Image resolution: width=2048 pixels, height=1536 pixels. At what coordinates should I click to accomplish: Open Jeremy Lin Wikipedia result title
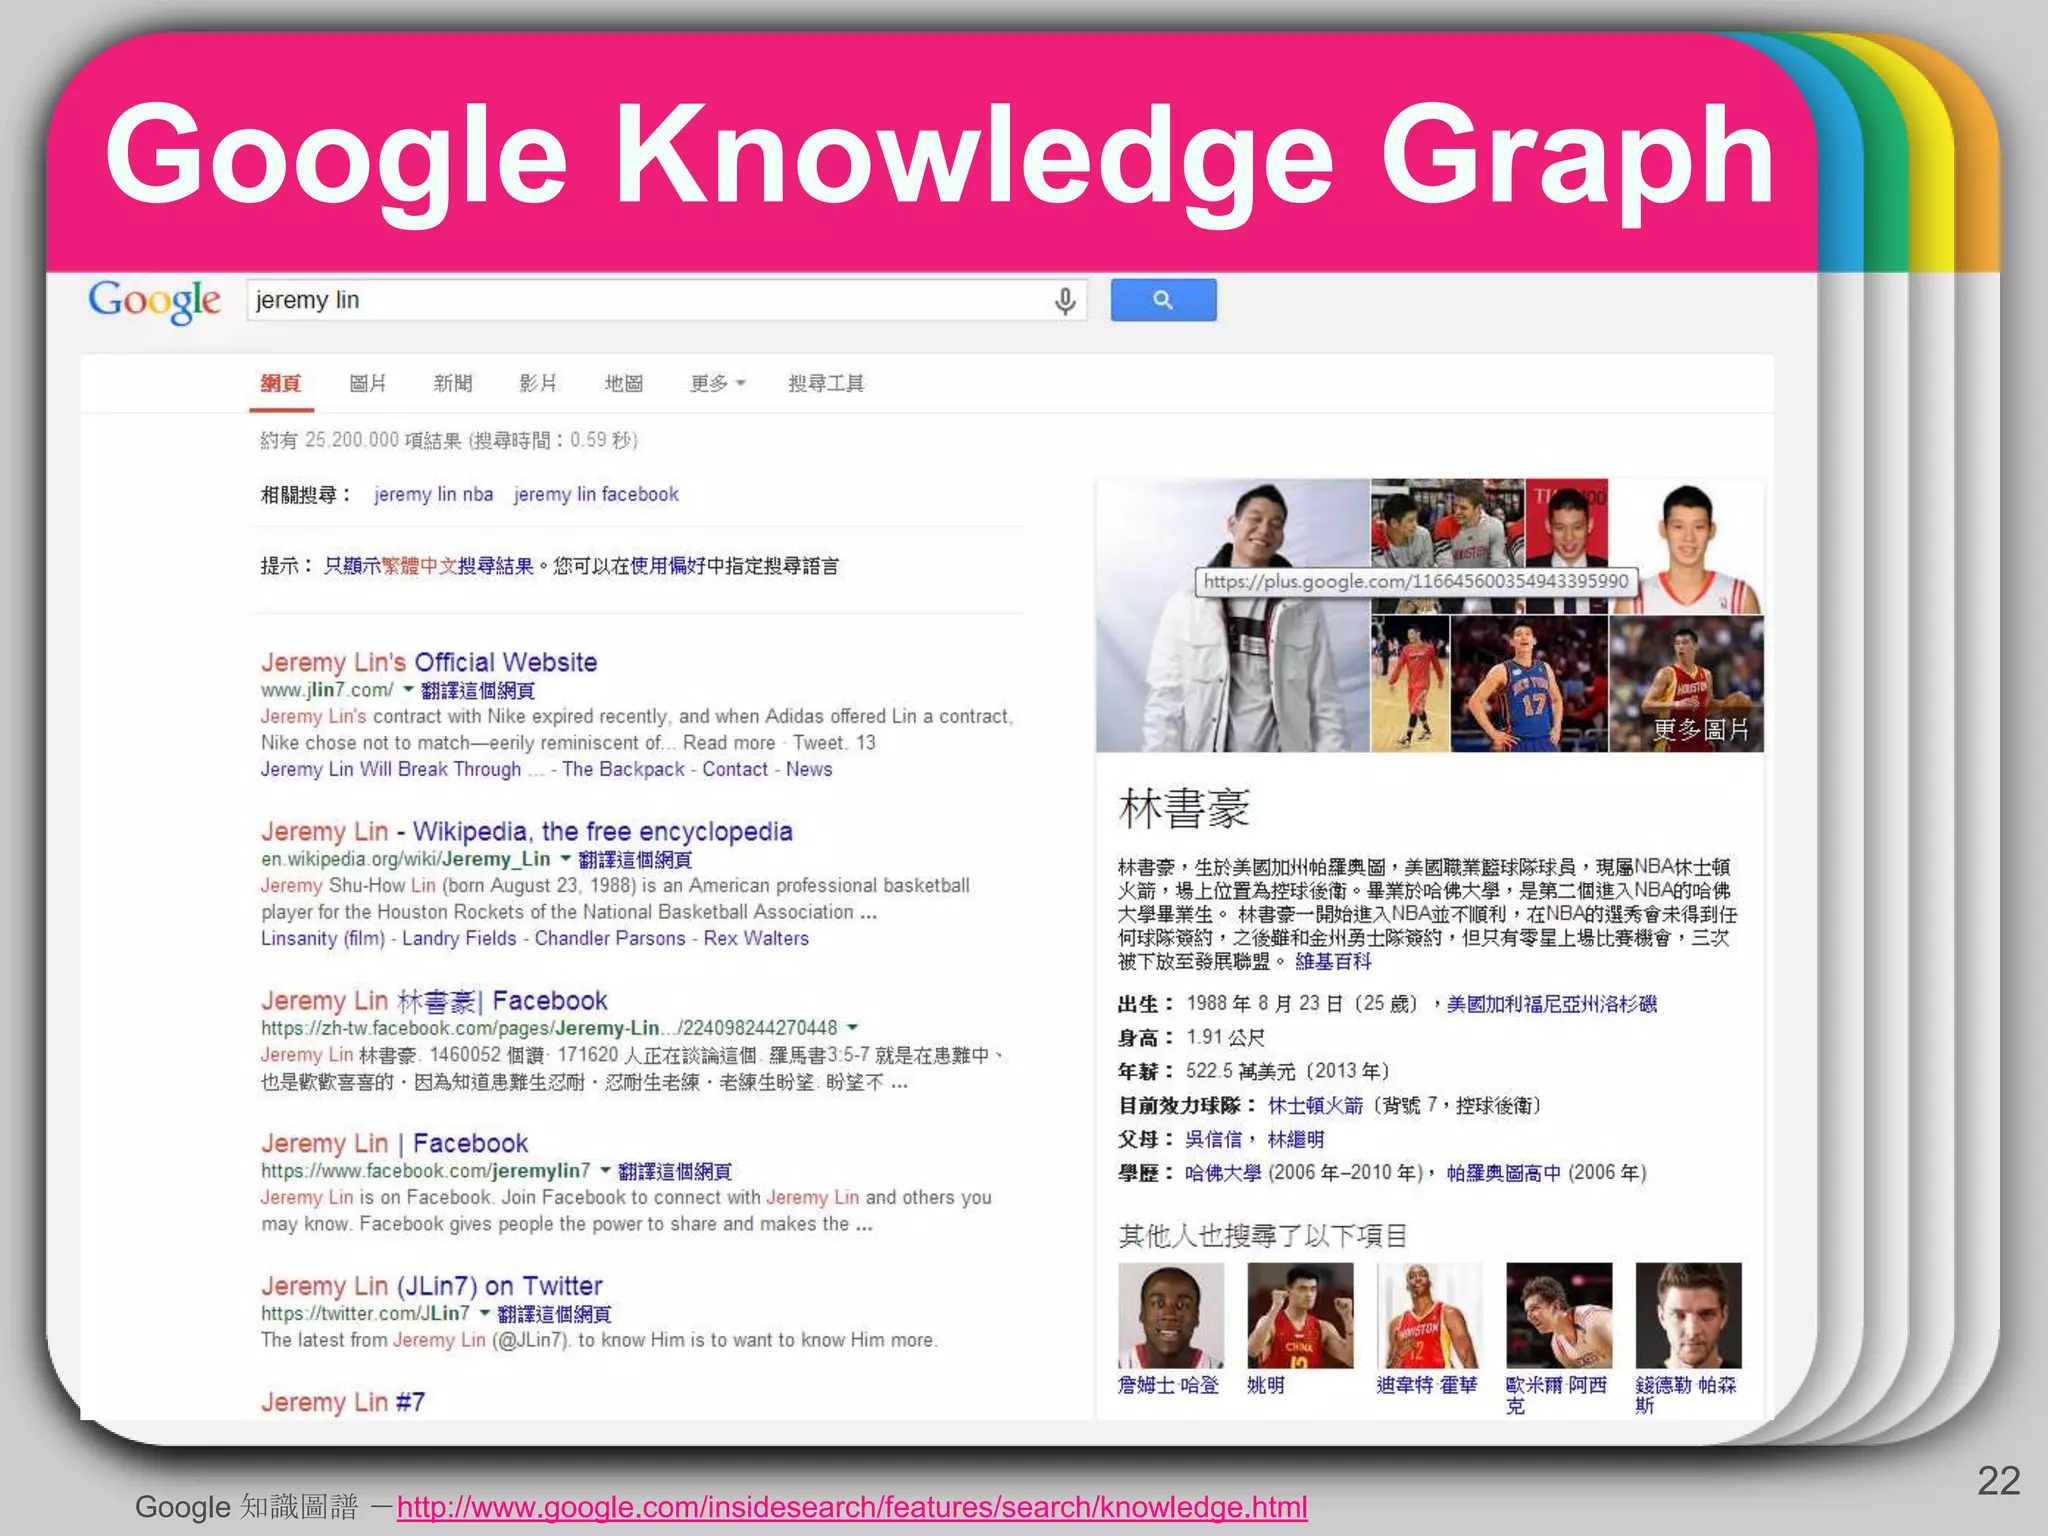527,831
